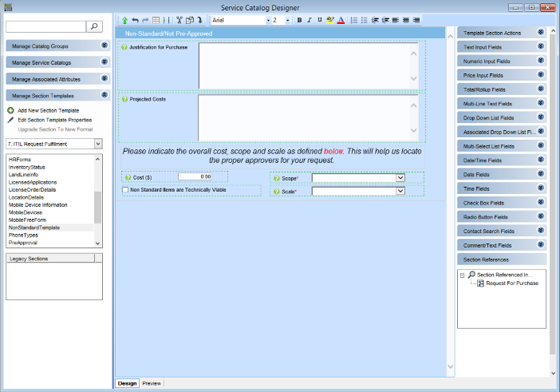Select PhoneTypes in template list
560x392 pixels.
click(23, 235)
